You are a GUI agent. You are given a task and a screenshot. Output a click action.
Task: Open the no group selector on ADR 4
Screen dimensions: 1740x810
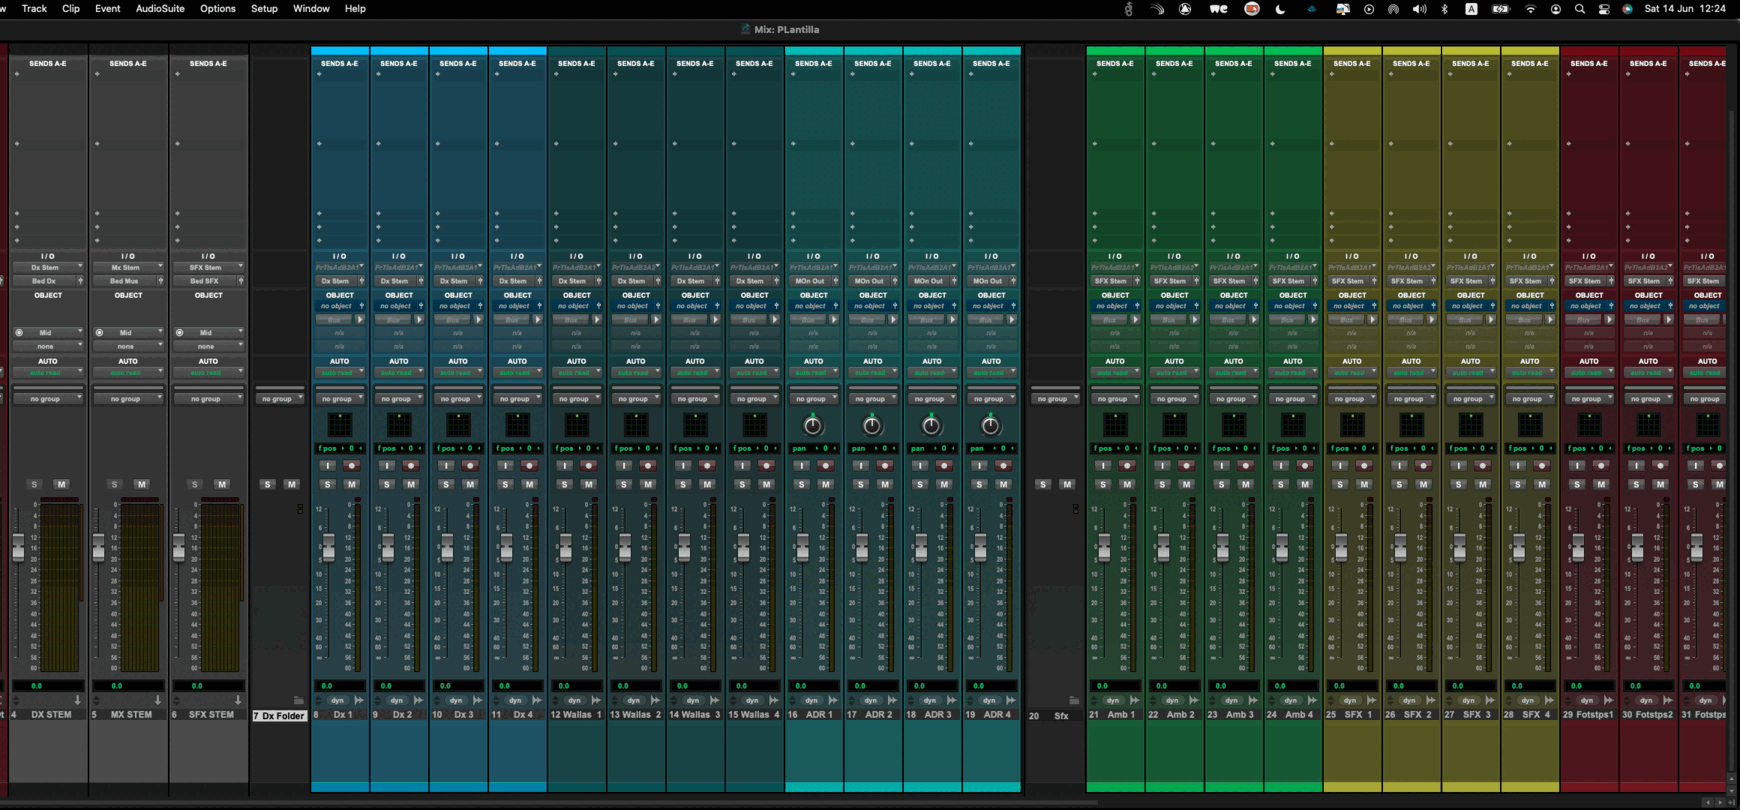click(991, 399)
